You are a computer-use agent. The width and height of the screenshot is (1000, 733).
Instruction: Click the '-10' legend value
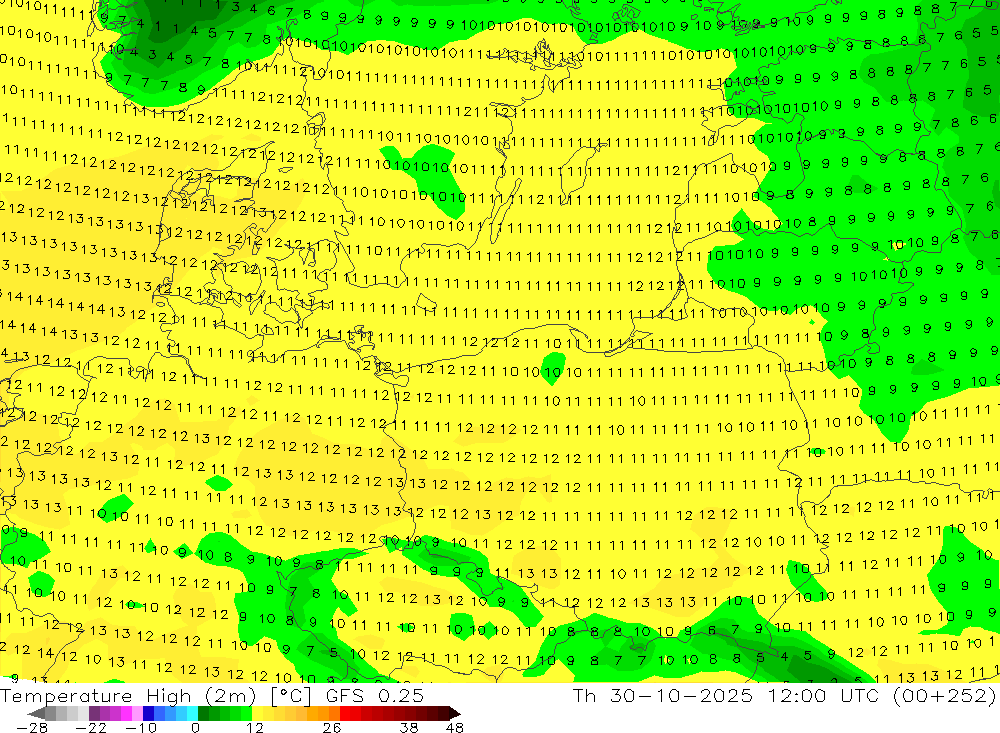click(x=140, y=728)
